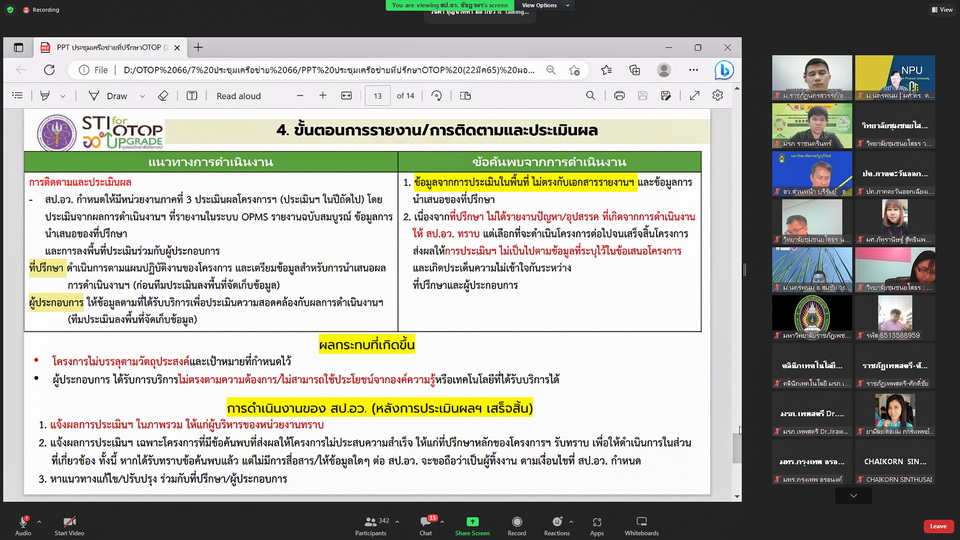Open Reactions menu
The image size is (960, 540).
(x=557, y=525)
